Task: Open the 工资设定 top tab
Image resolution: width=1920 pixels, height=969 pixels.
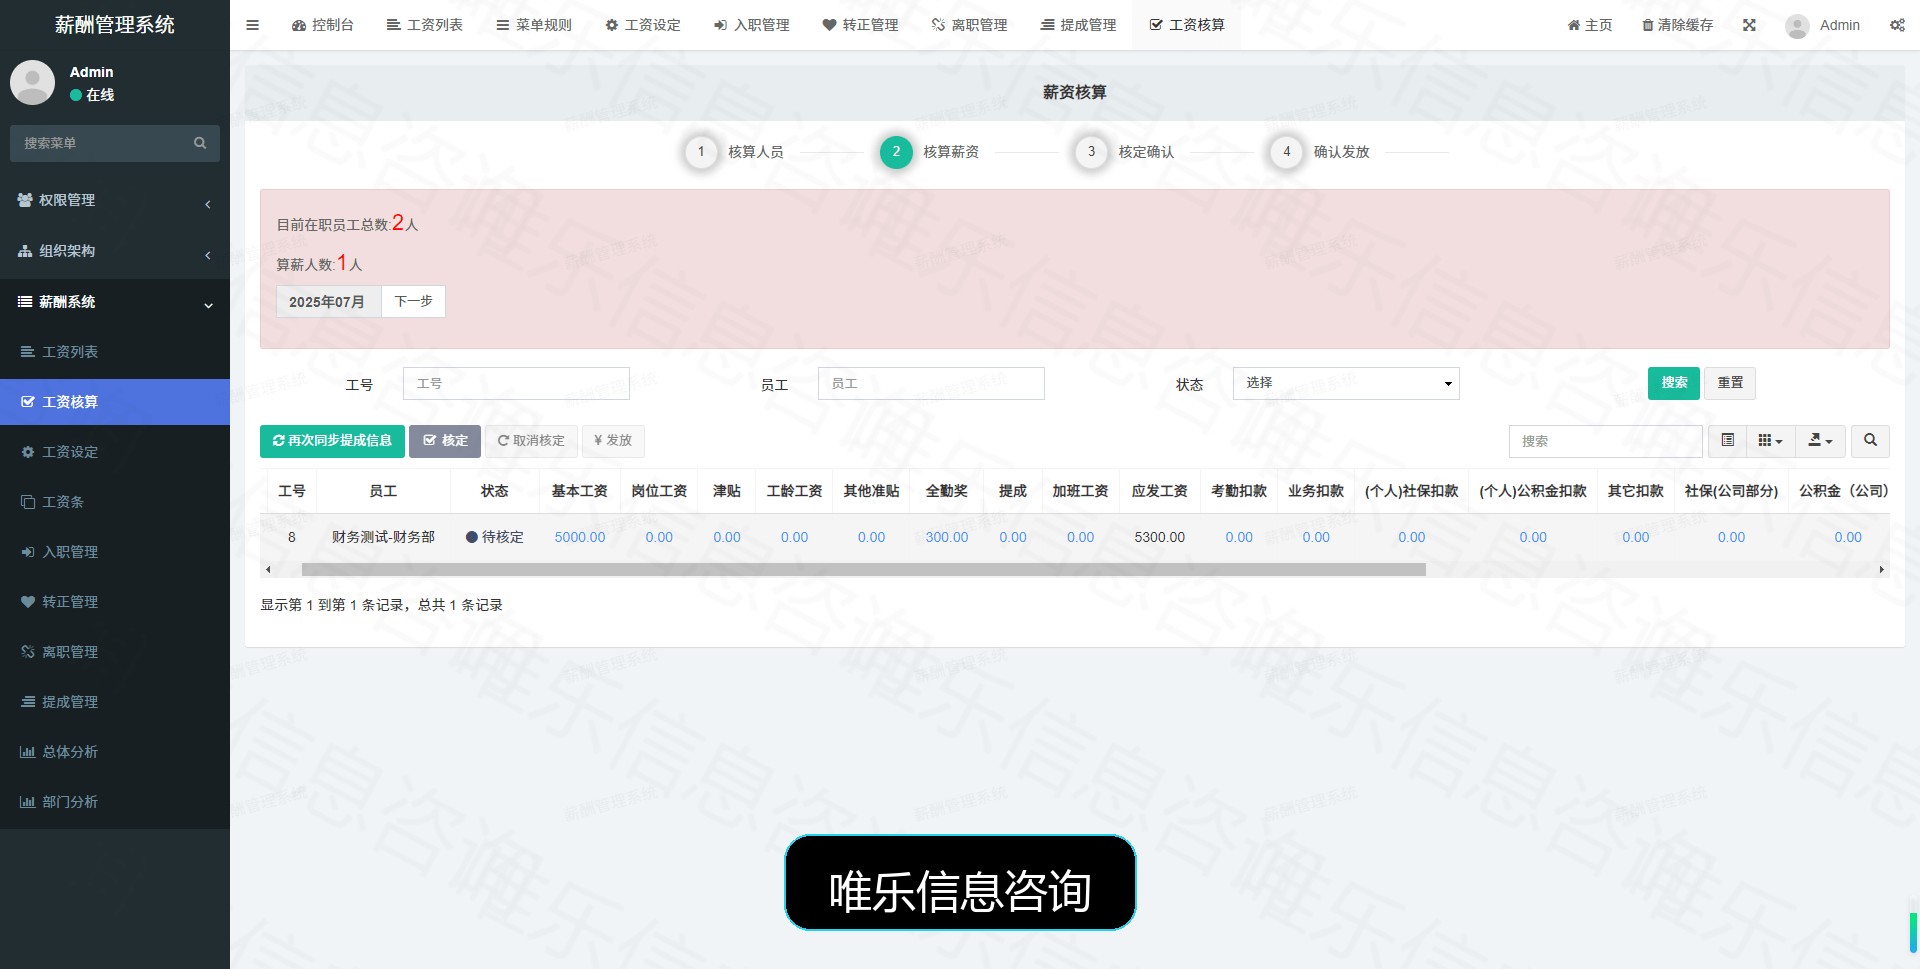Action: pyautogui.click(x=643, y=25)
